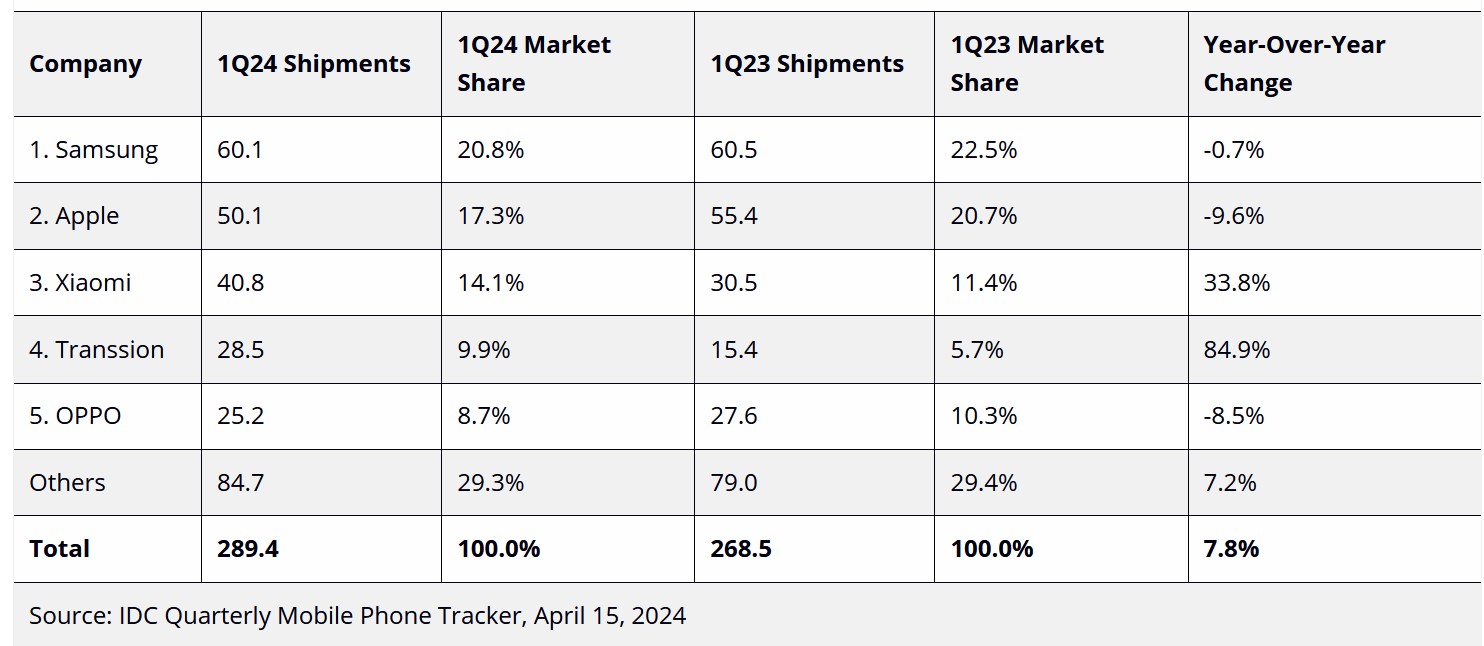The image size is (1484, 646).
Task: Select the OPPO row label
Action: [75, 416]
